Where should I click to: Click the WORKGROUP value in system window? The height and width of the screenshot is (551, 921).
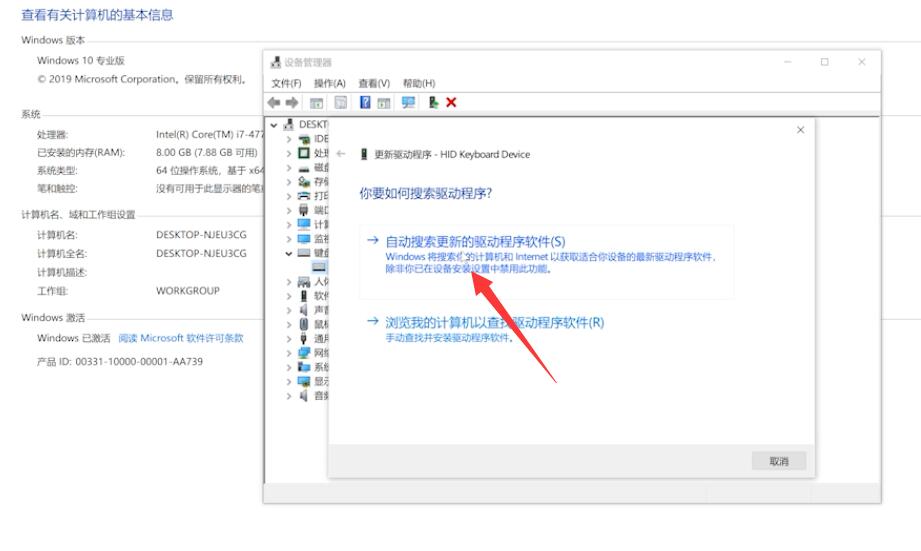point(187,291)
